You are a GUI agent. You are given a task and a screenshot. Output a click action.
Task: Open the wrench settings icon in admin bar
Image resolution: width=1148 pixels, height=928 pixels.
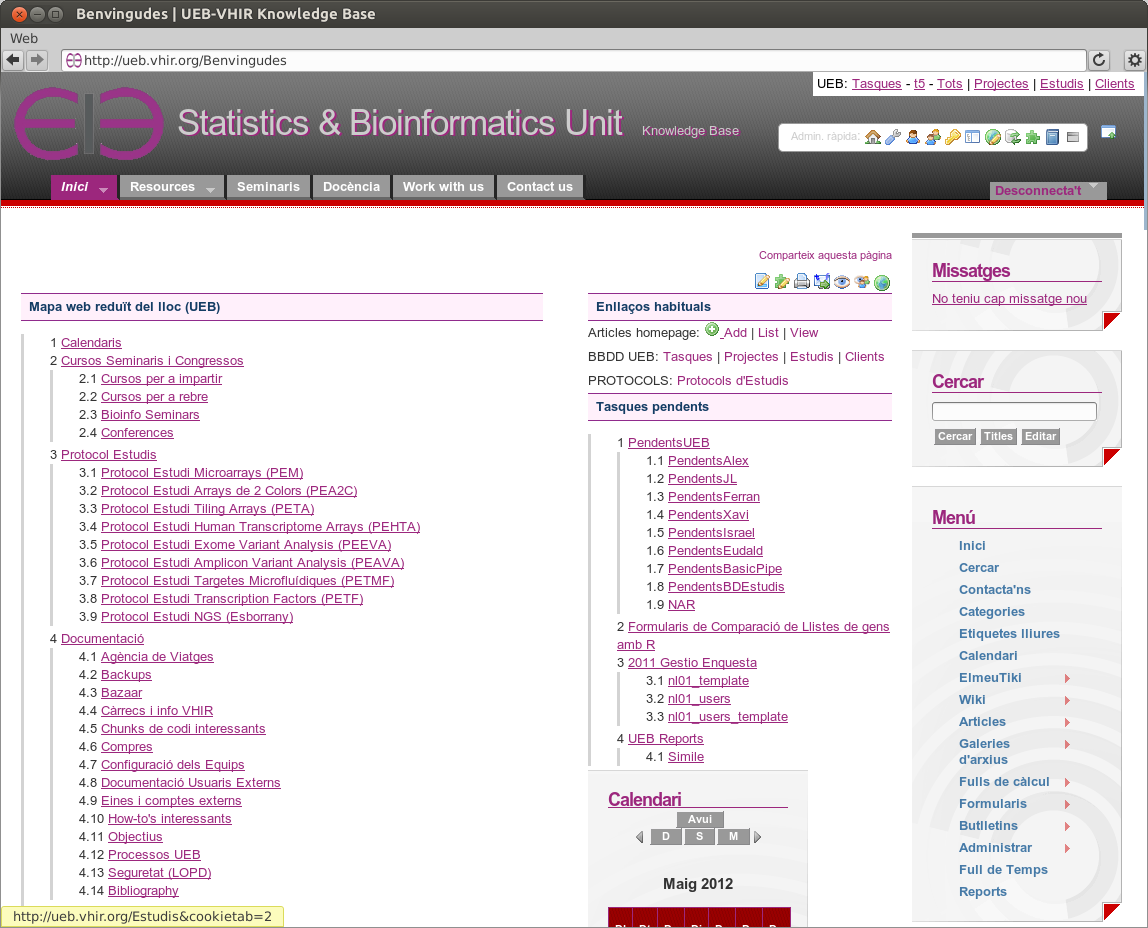tap(893, 137)
